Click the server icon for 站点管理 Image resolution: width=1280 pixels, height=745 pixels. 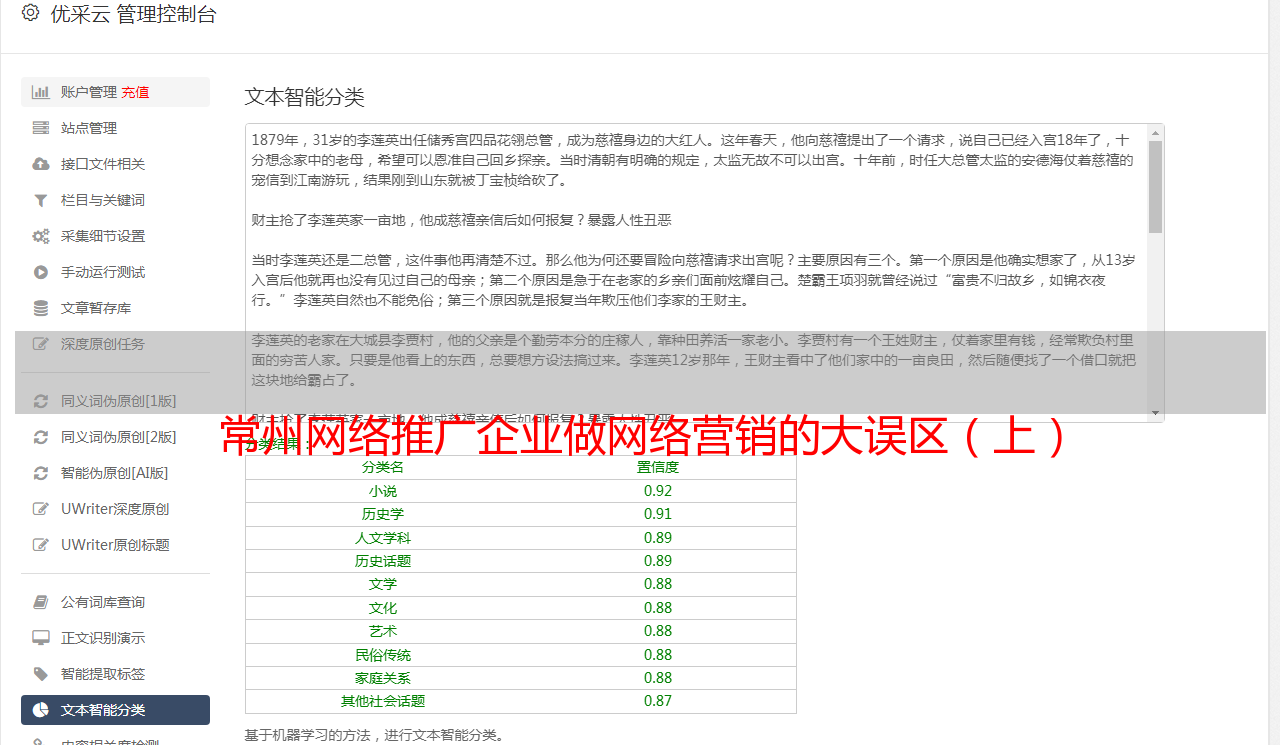pyautogui.click(x=41, y=128)
